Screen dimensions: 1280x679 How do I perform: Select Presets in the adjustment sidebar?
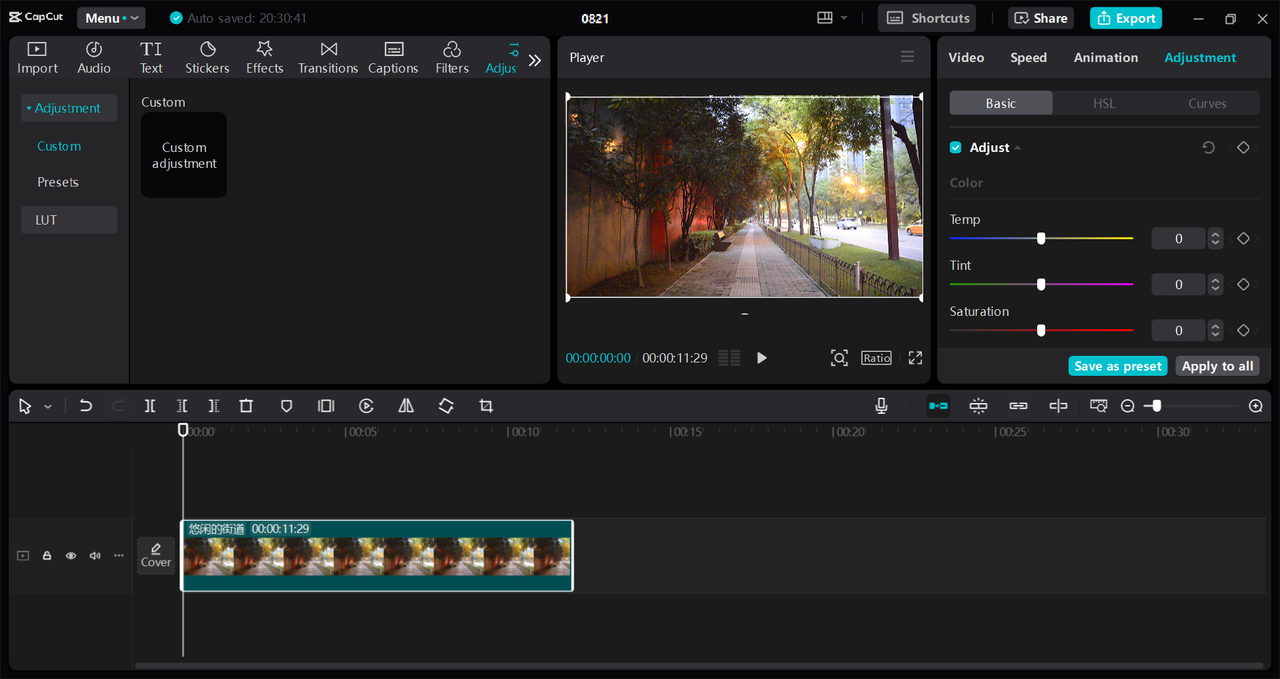click(58, 182)
